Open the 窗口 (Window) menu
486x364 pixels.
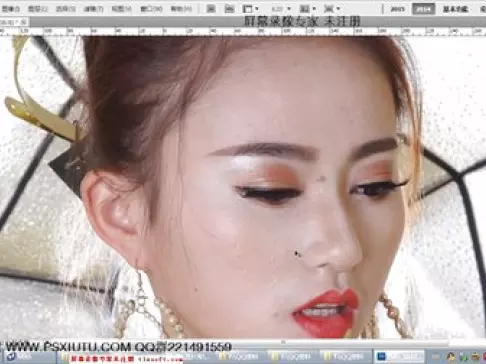coord(151,9)
